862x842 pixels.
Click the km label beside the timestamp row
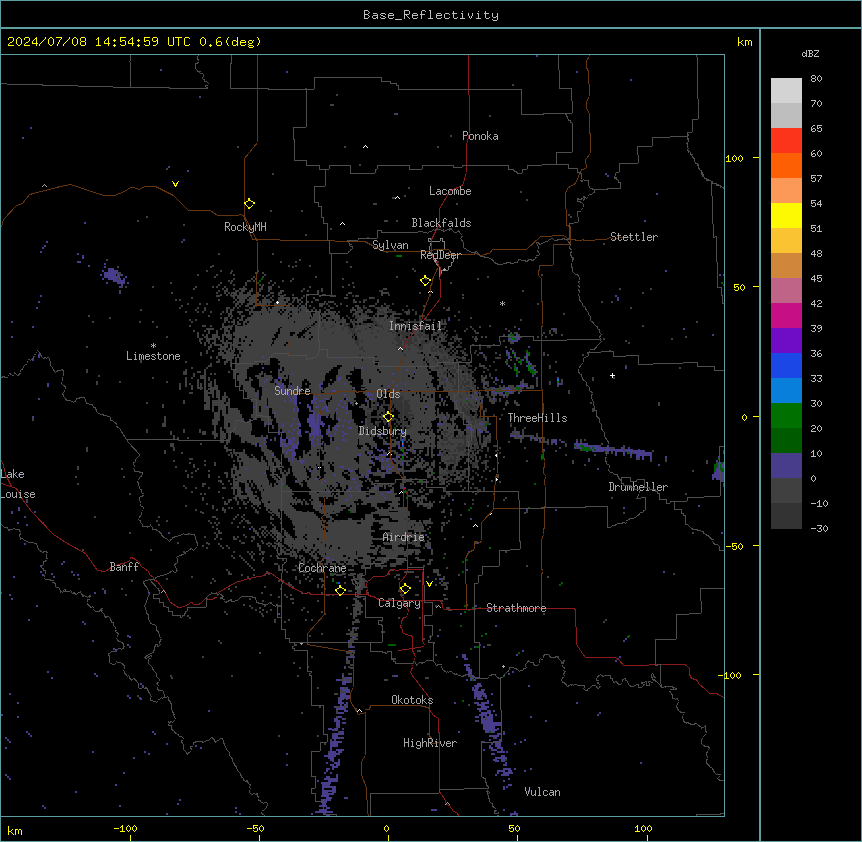[x=745, y=42]
